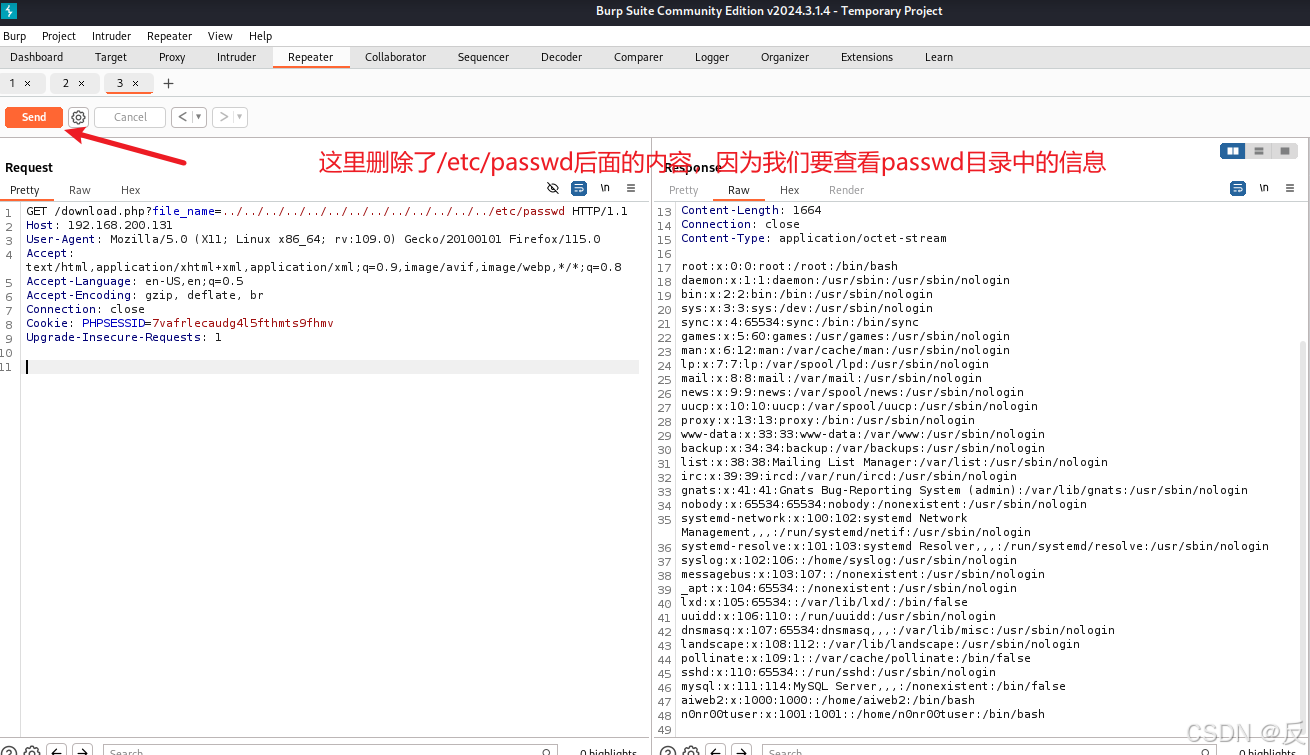Screen dimensions: 1310x755
Task: Open Repeater send settings gear
Action: (x=78, y=117)
